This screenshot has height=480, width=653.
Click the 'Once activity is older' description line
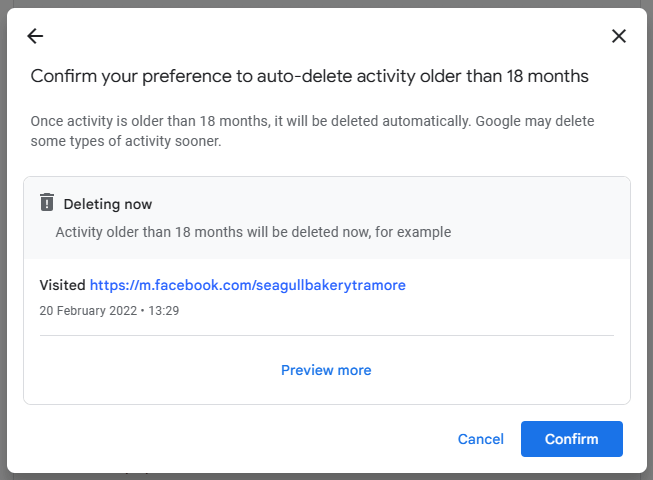pos(312,122)
